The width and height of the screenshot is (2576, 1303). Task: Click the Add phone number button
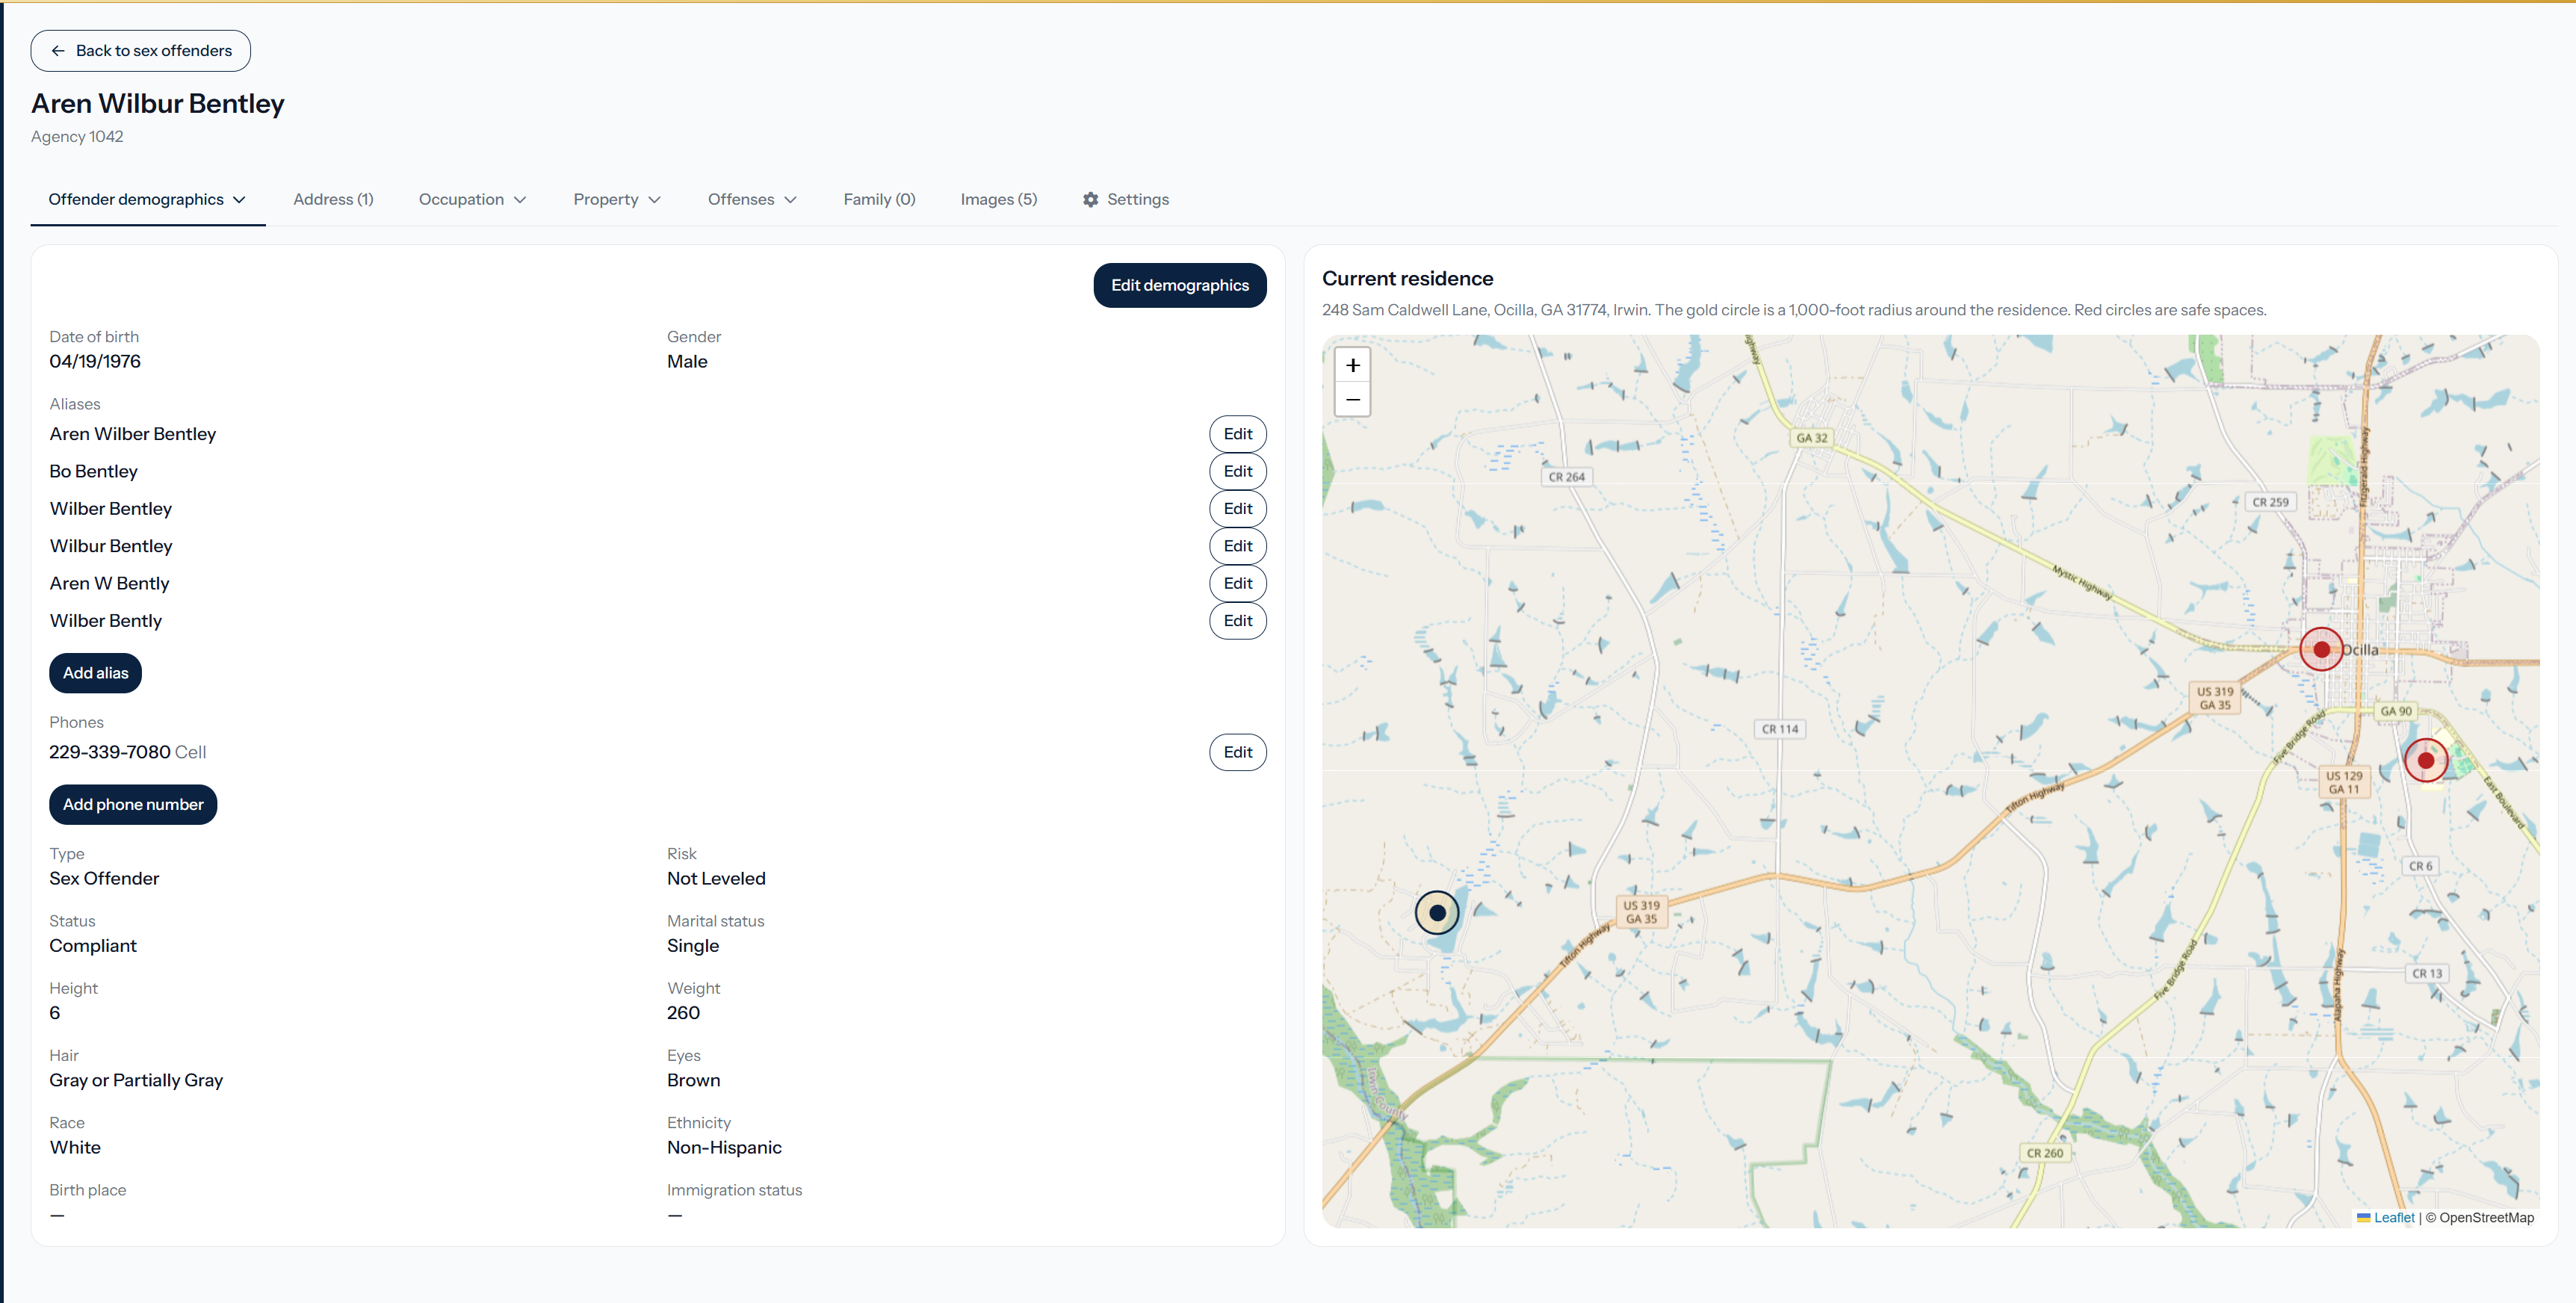point(133,804)
